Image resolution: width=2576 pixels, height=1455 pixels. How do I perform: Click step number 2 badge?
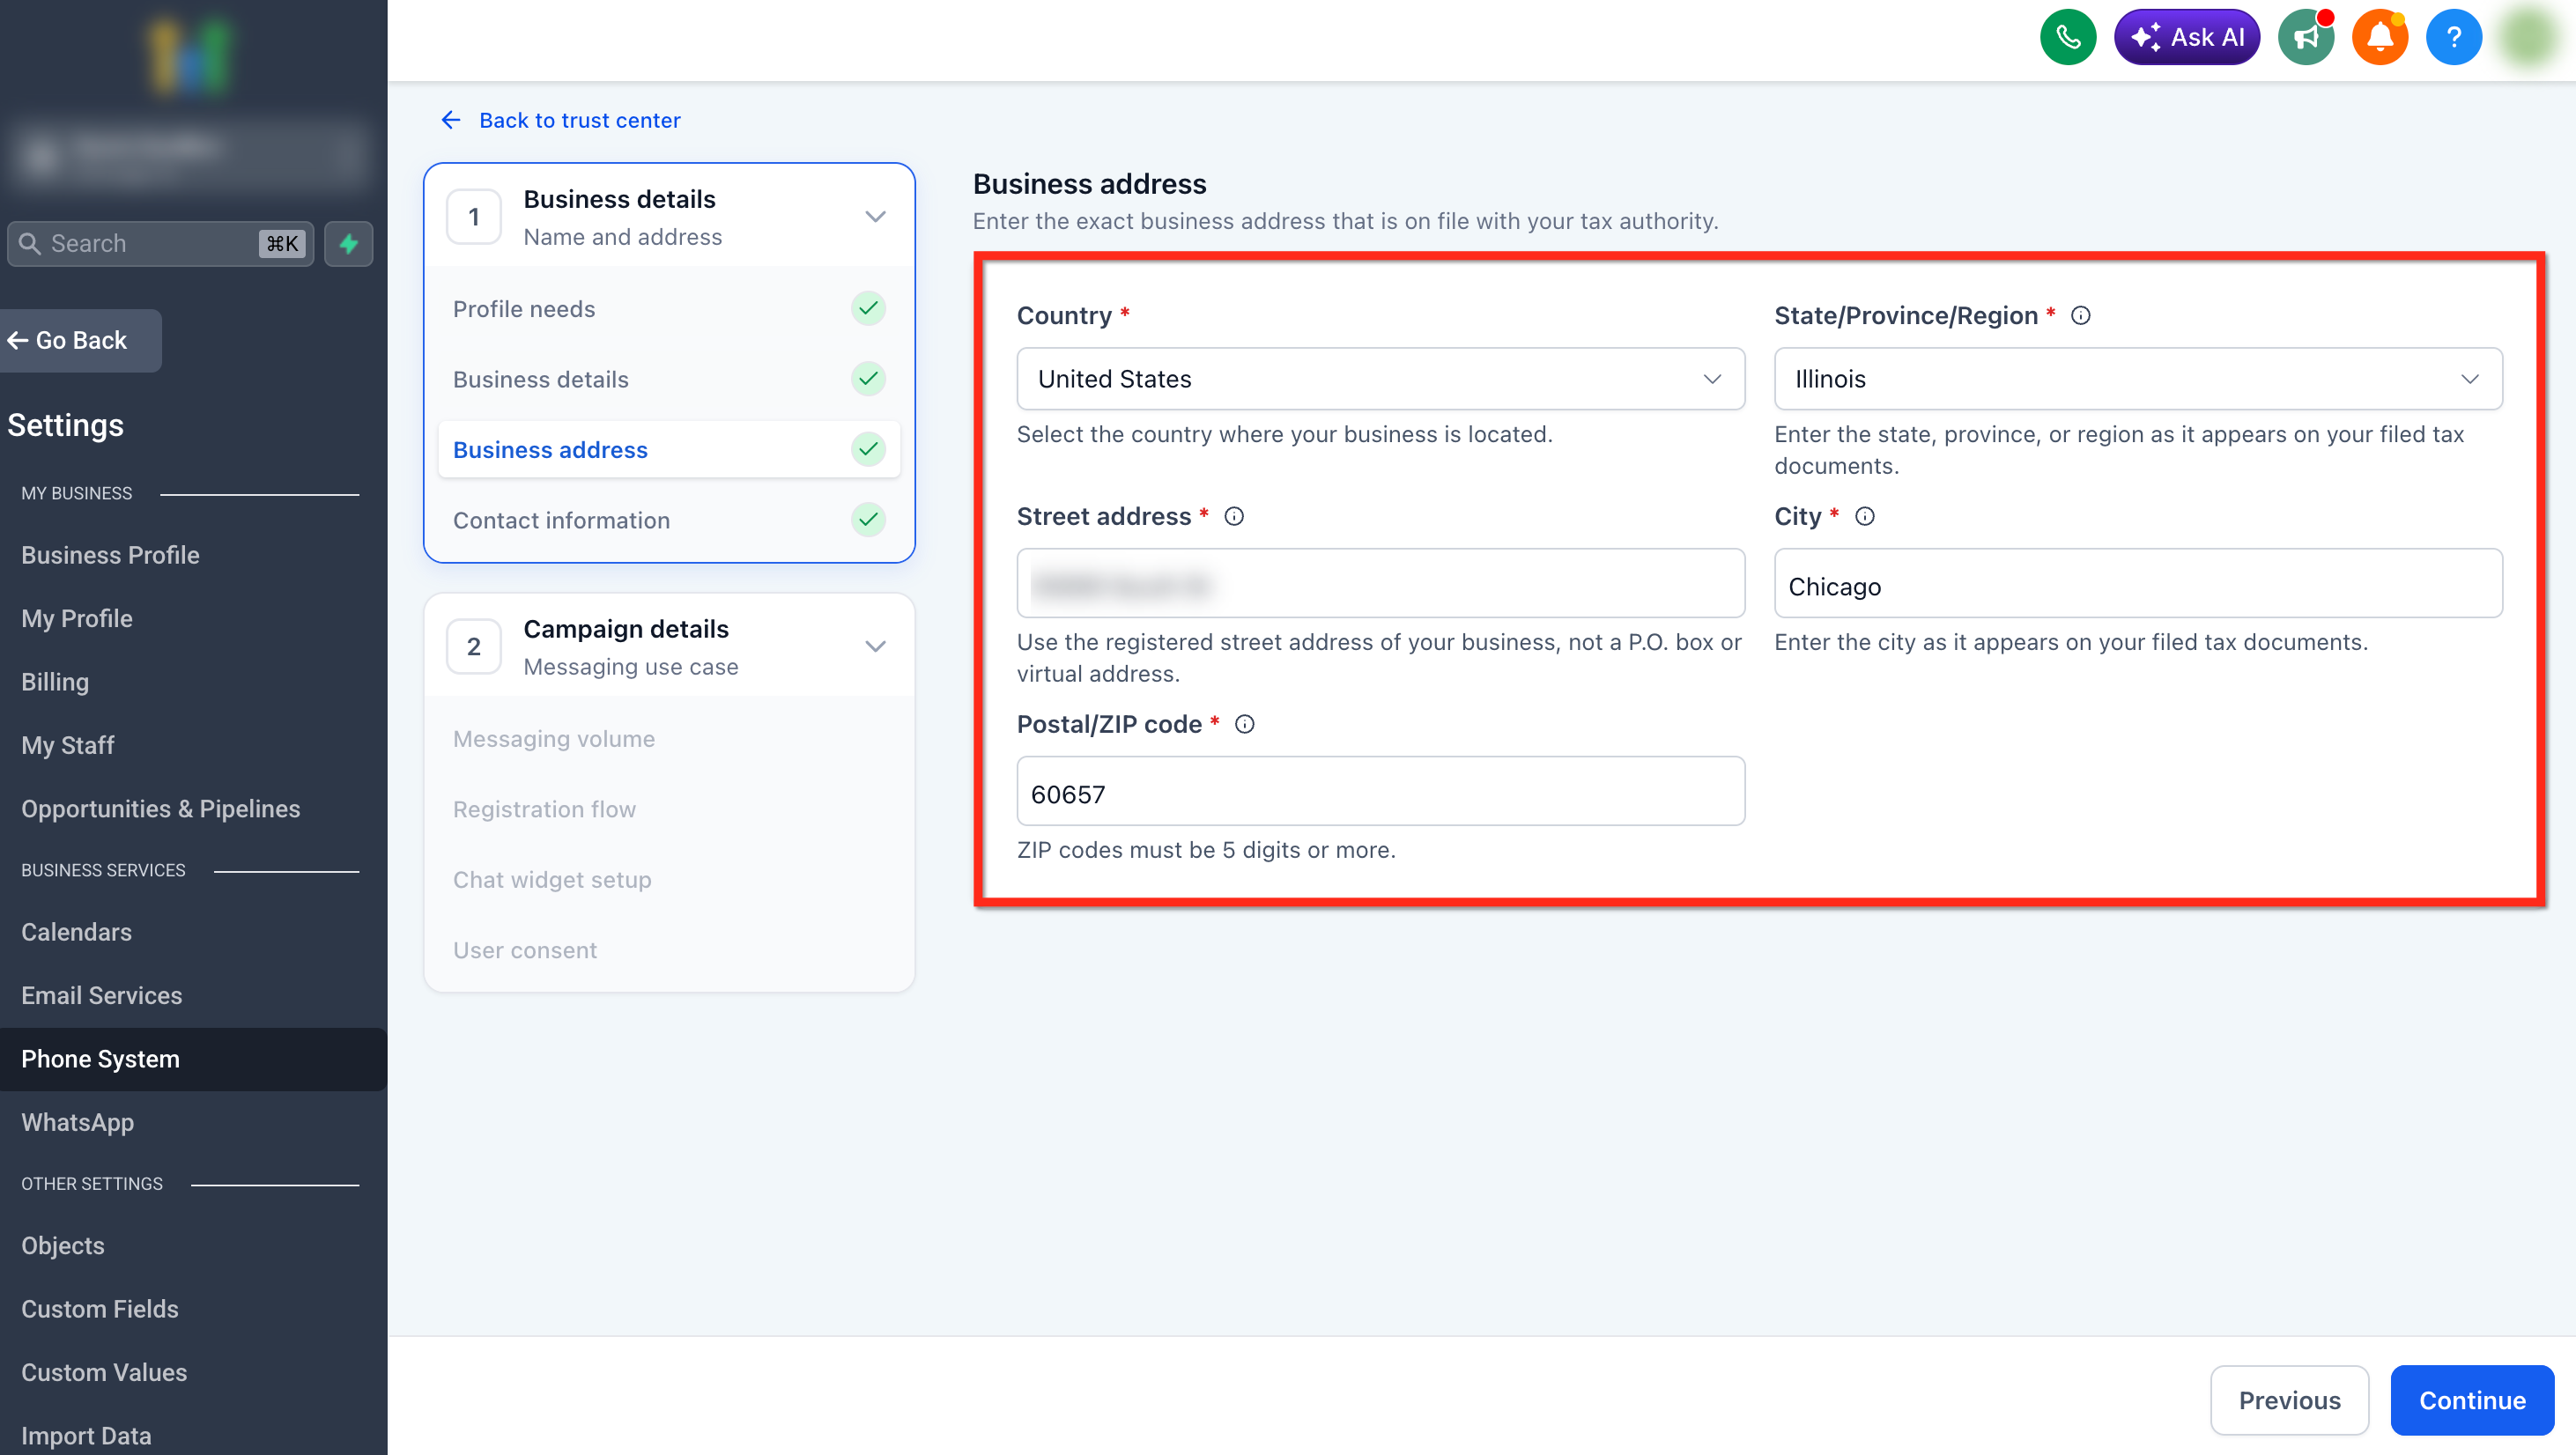tap(473, 647)
